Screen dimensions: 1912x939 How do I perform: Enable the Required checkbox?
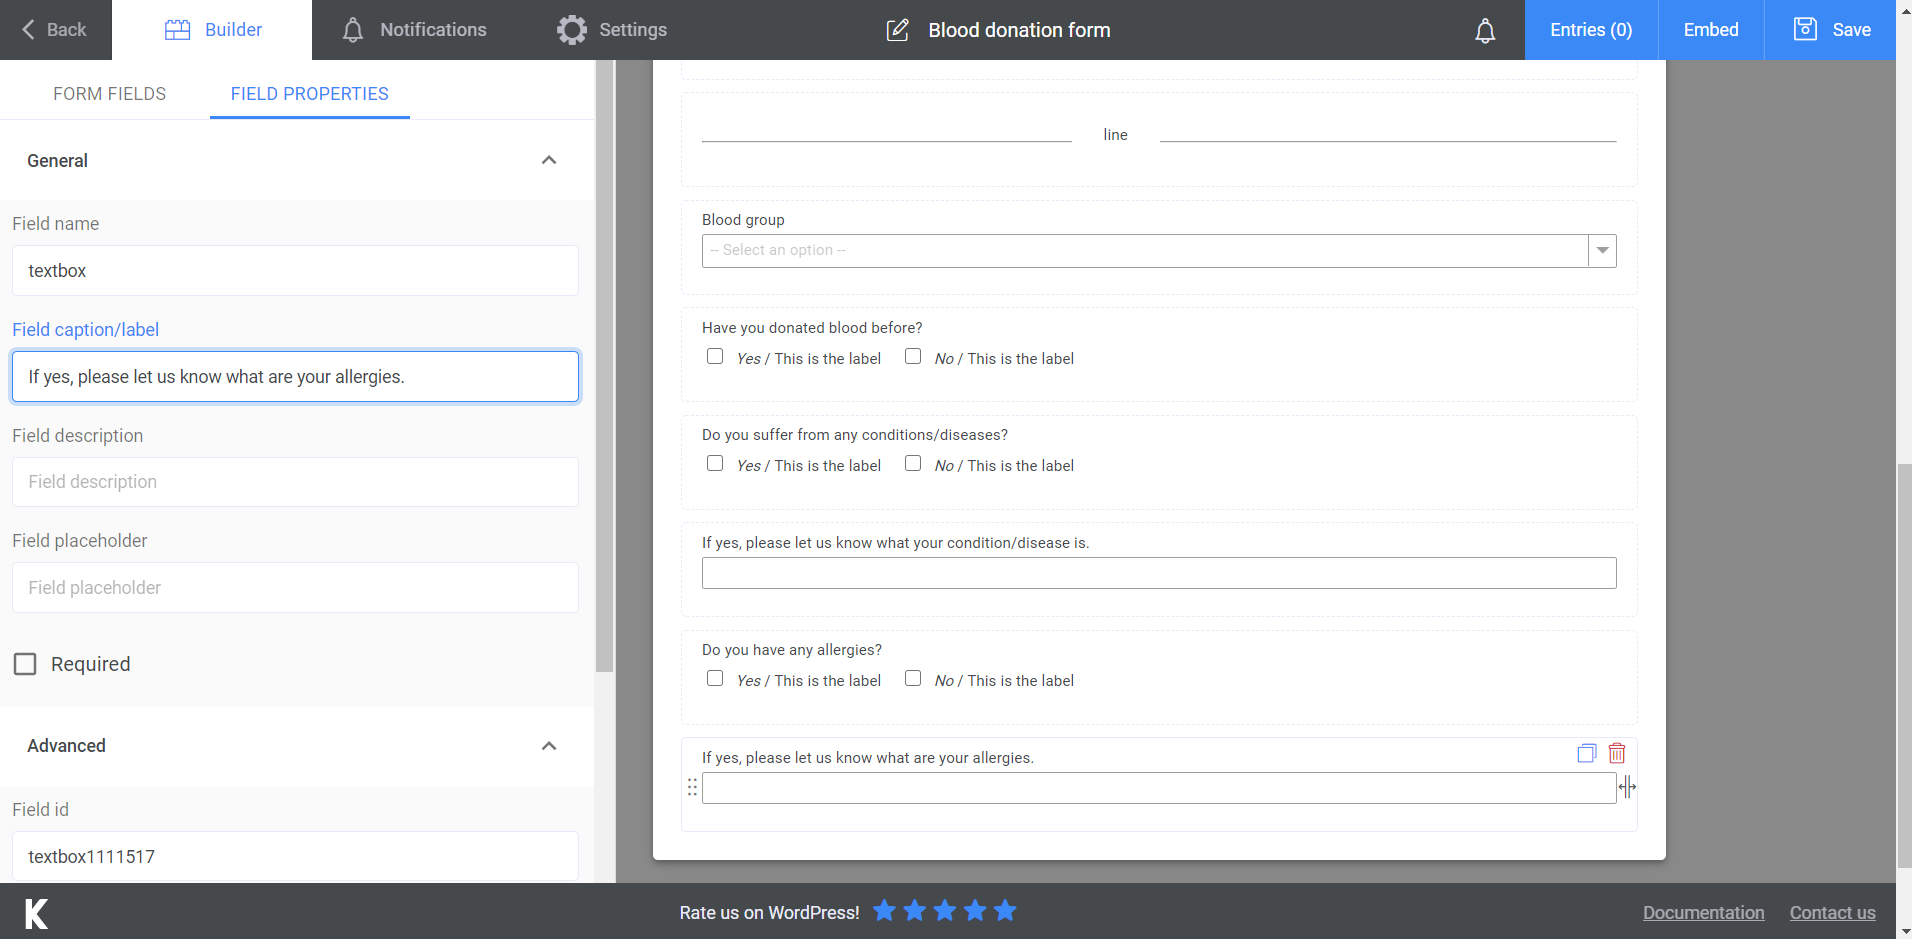click(25, 663)
